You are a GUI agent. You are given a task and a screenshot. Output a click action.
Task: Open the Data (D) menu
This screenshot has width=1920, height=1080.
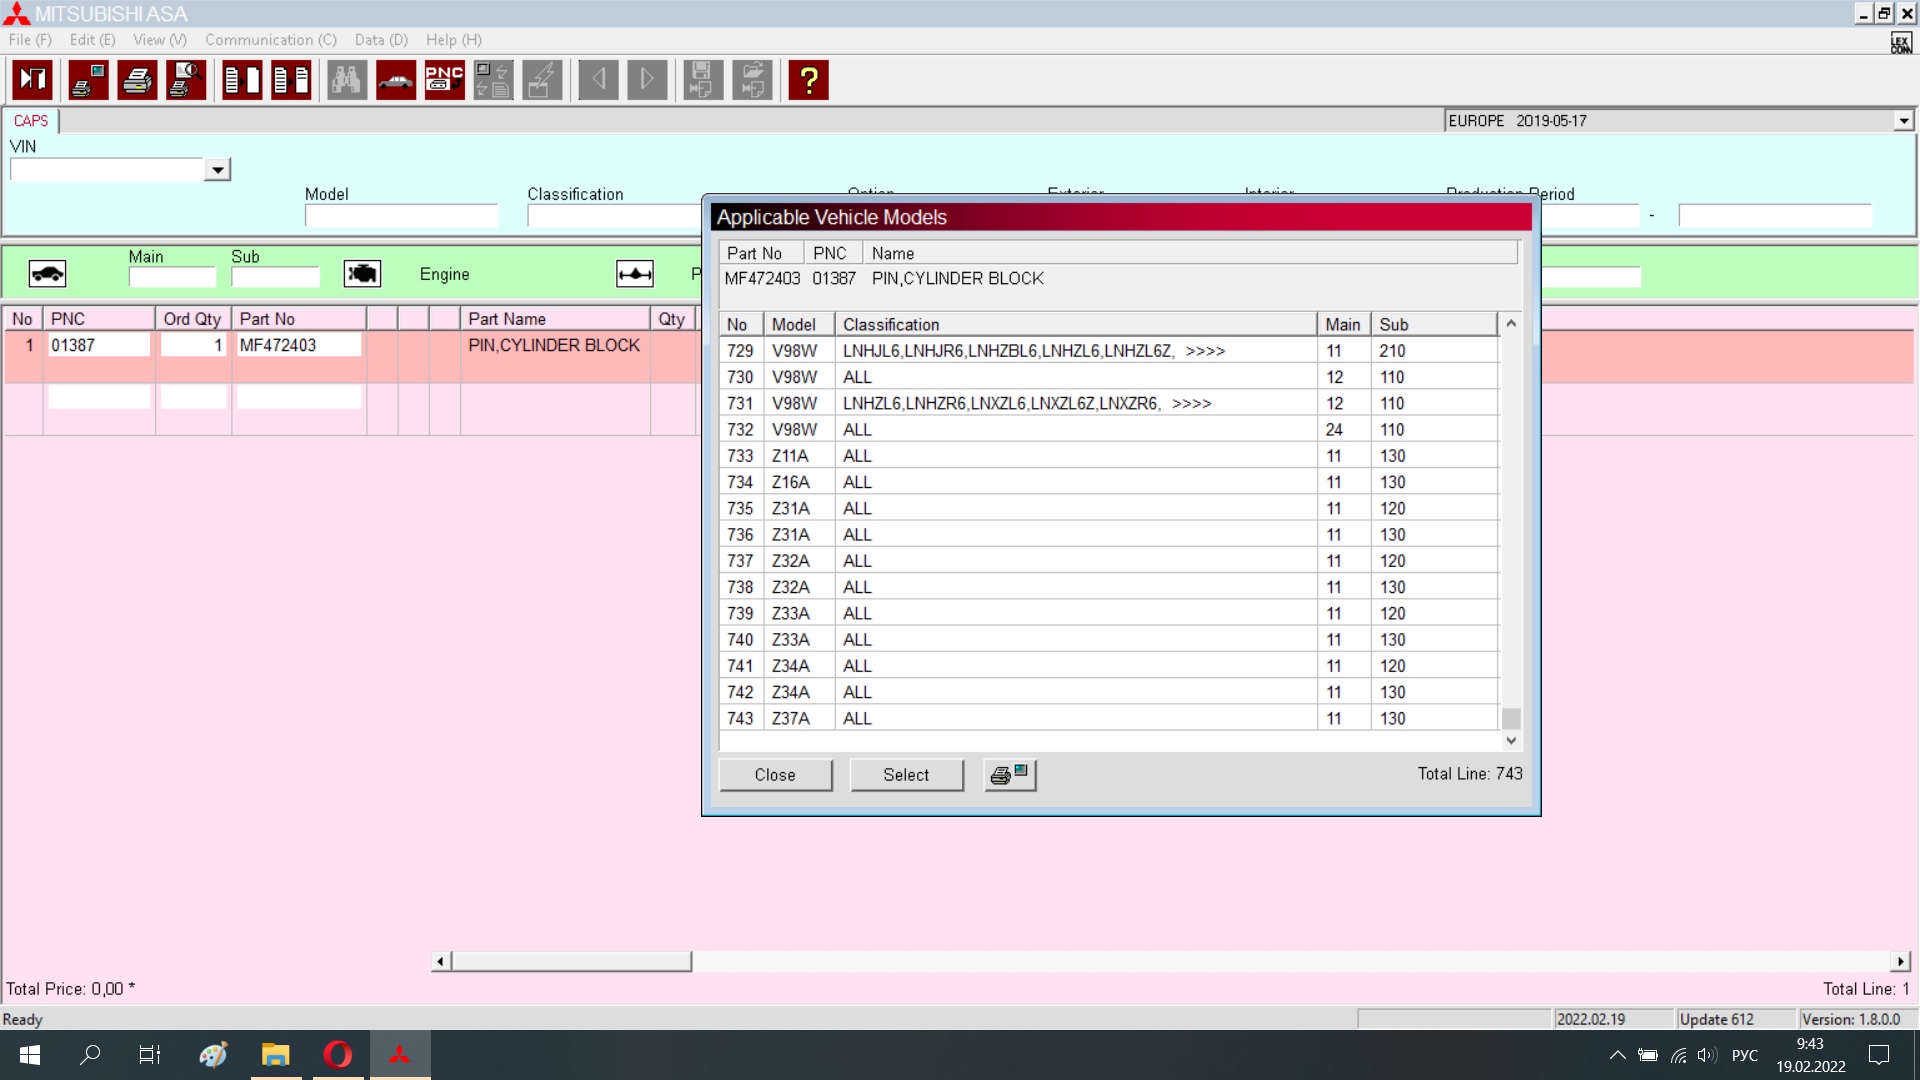381,40
